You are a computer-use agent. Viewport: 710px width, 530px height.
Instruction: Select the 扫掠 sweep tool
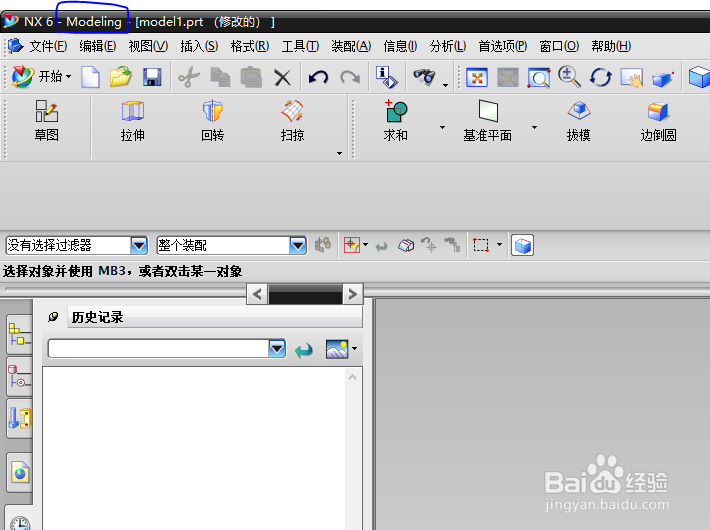(292, 121)
